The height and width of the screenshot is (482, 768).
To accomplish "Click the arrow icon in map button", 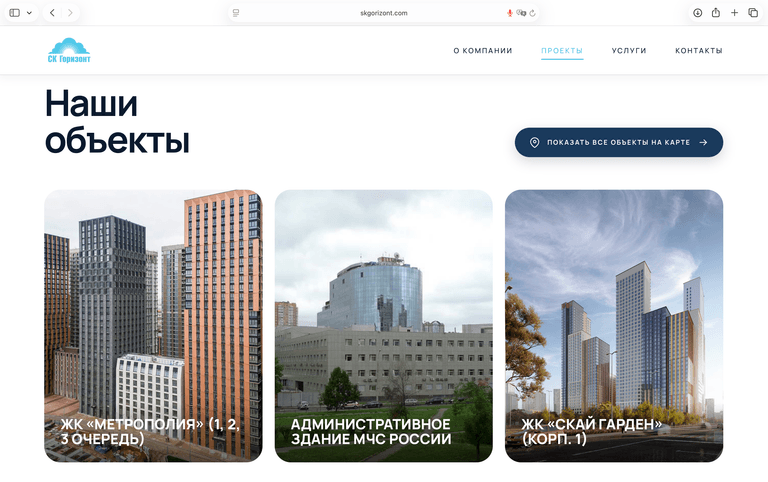I will (x=703, y=142).
